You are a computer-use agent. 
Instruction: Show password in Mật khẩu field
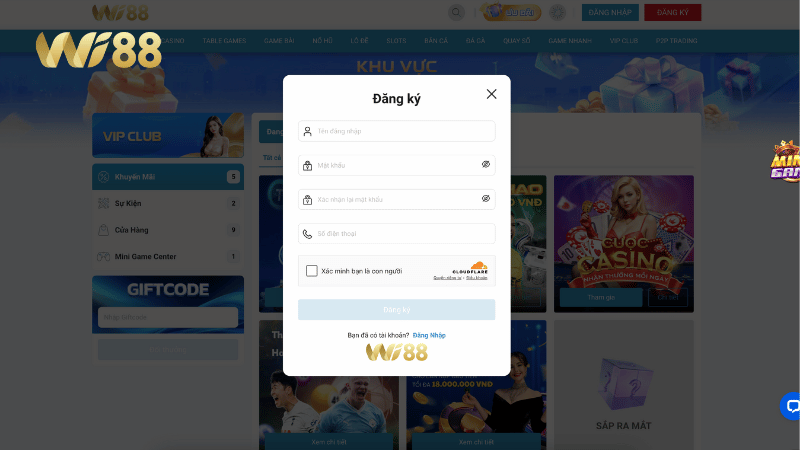point(486,164)
